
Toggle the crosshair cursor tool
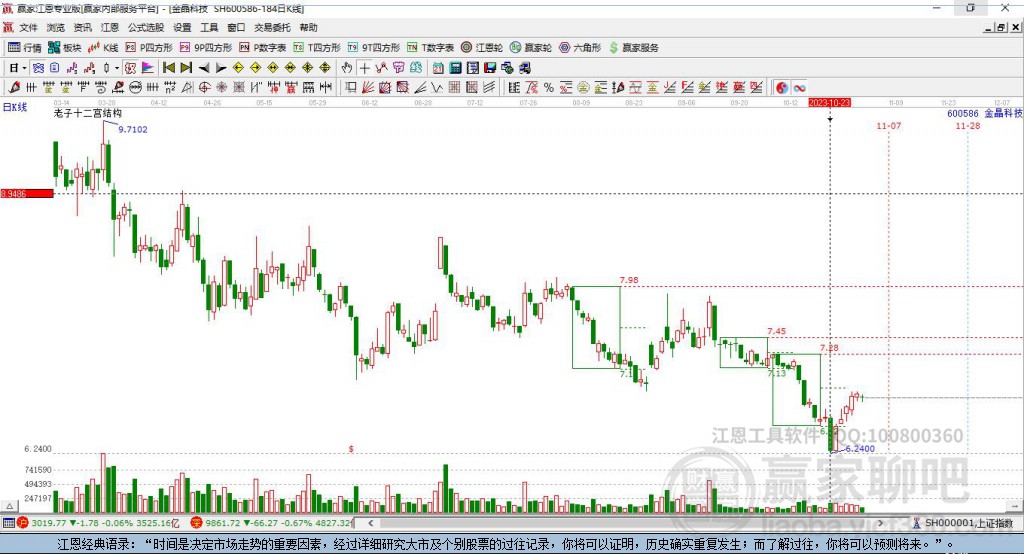365,67
